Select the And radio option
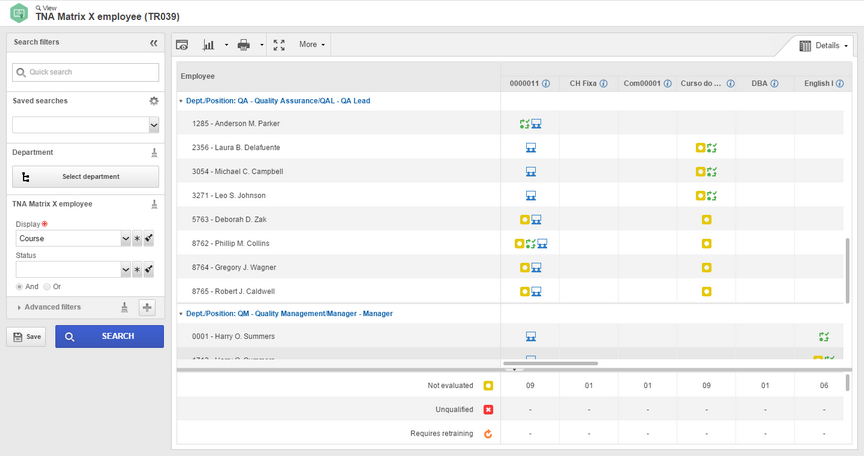 pos(19,287)
